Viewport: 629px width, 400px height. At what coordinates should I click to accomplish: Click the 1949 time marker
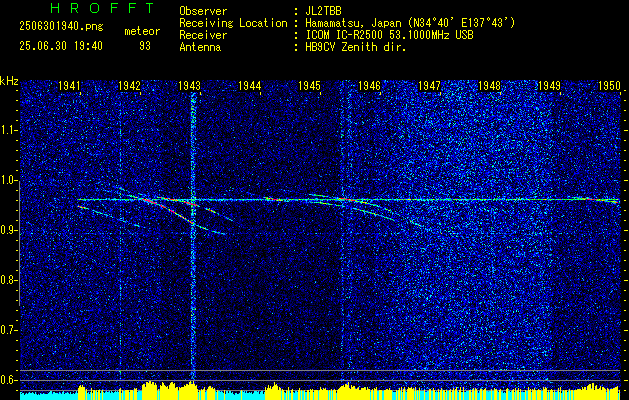(549, 85)
